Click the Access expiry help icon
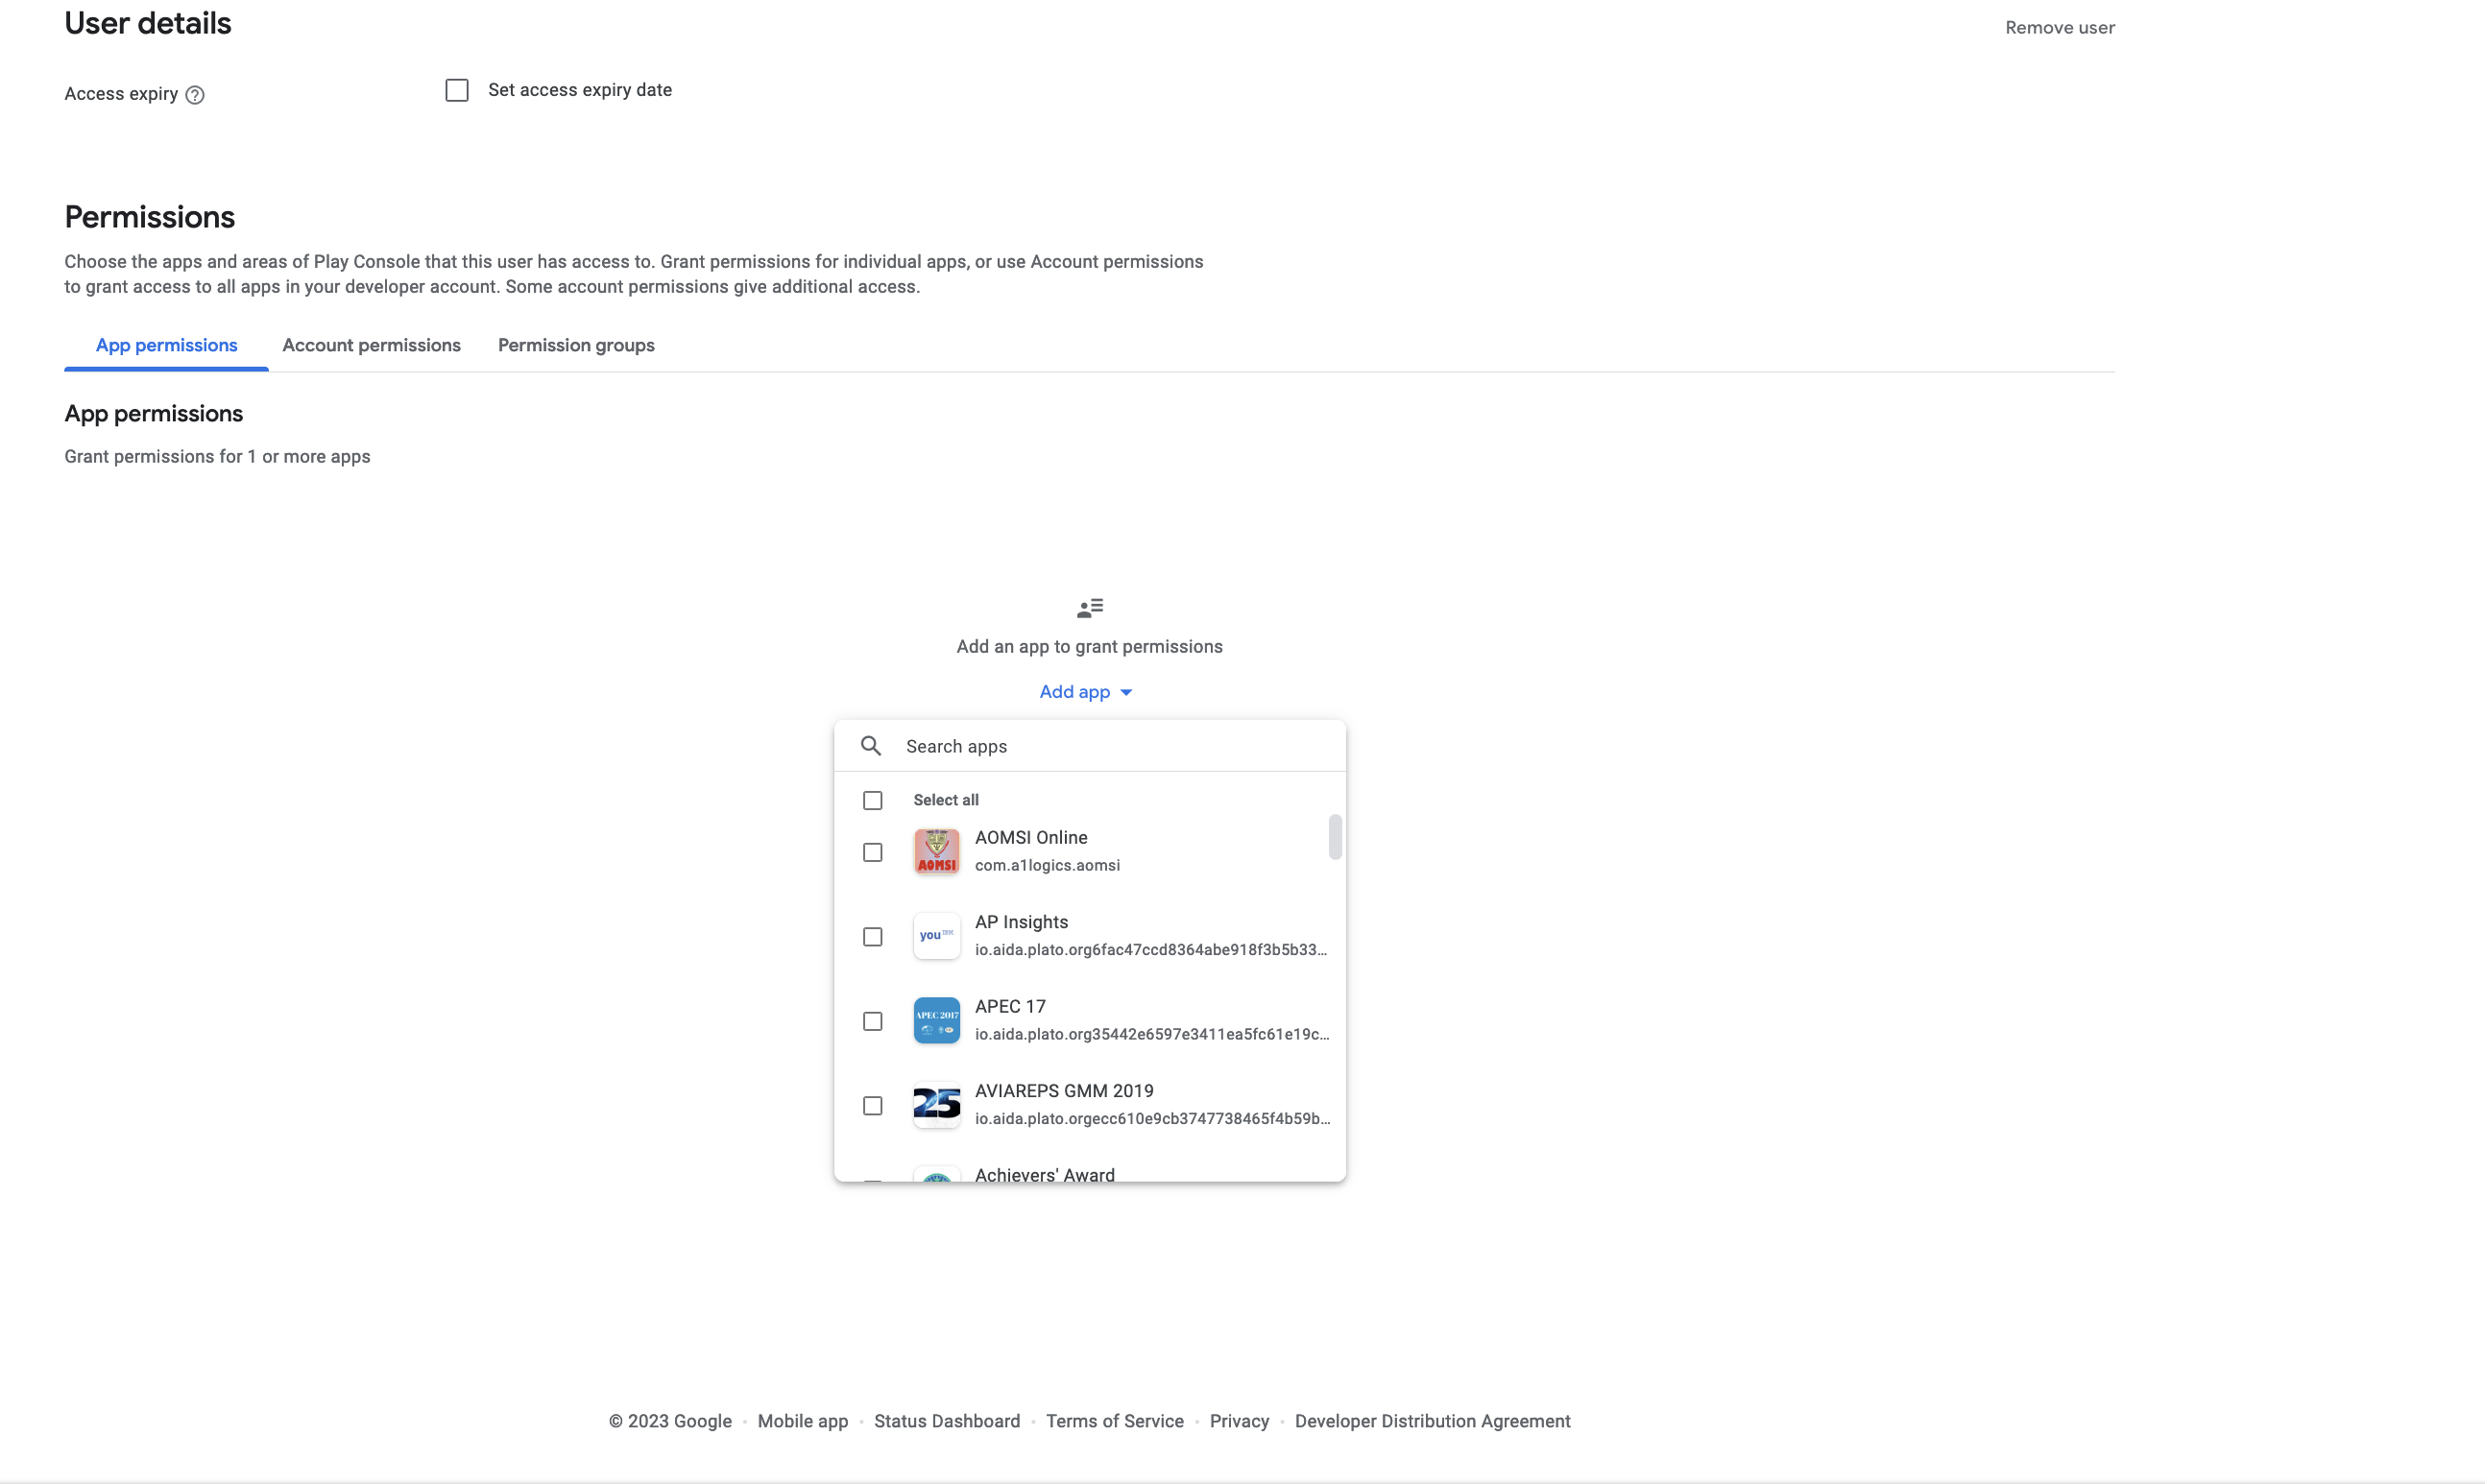This screenshot has height=1484, width=2485. click(x=195, y=95)
